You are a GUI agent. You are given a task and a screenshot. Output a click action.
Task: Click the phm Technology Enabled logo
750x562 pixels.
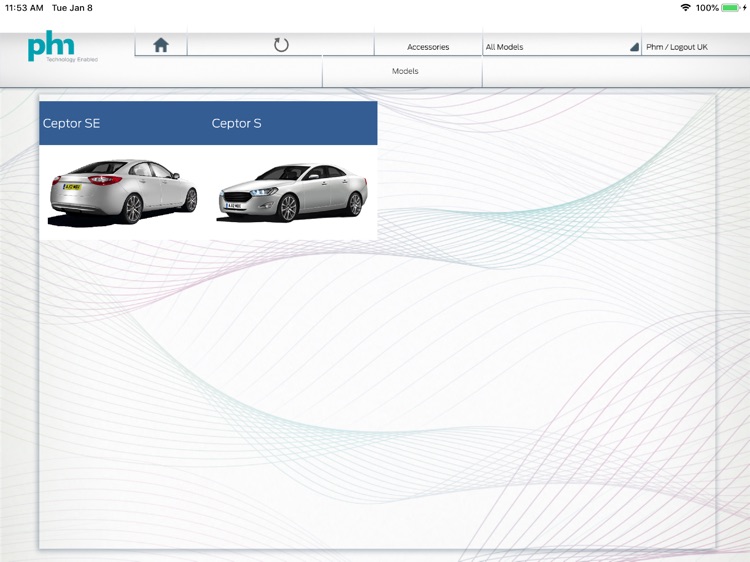(63, 47)
